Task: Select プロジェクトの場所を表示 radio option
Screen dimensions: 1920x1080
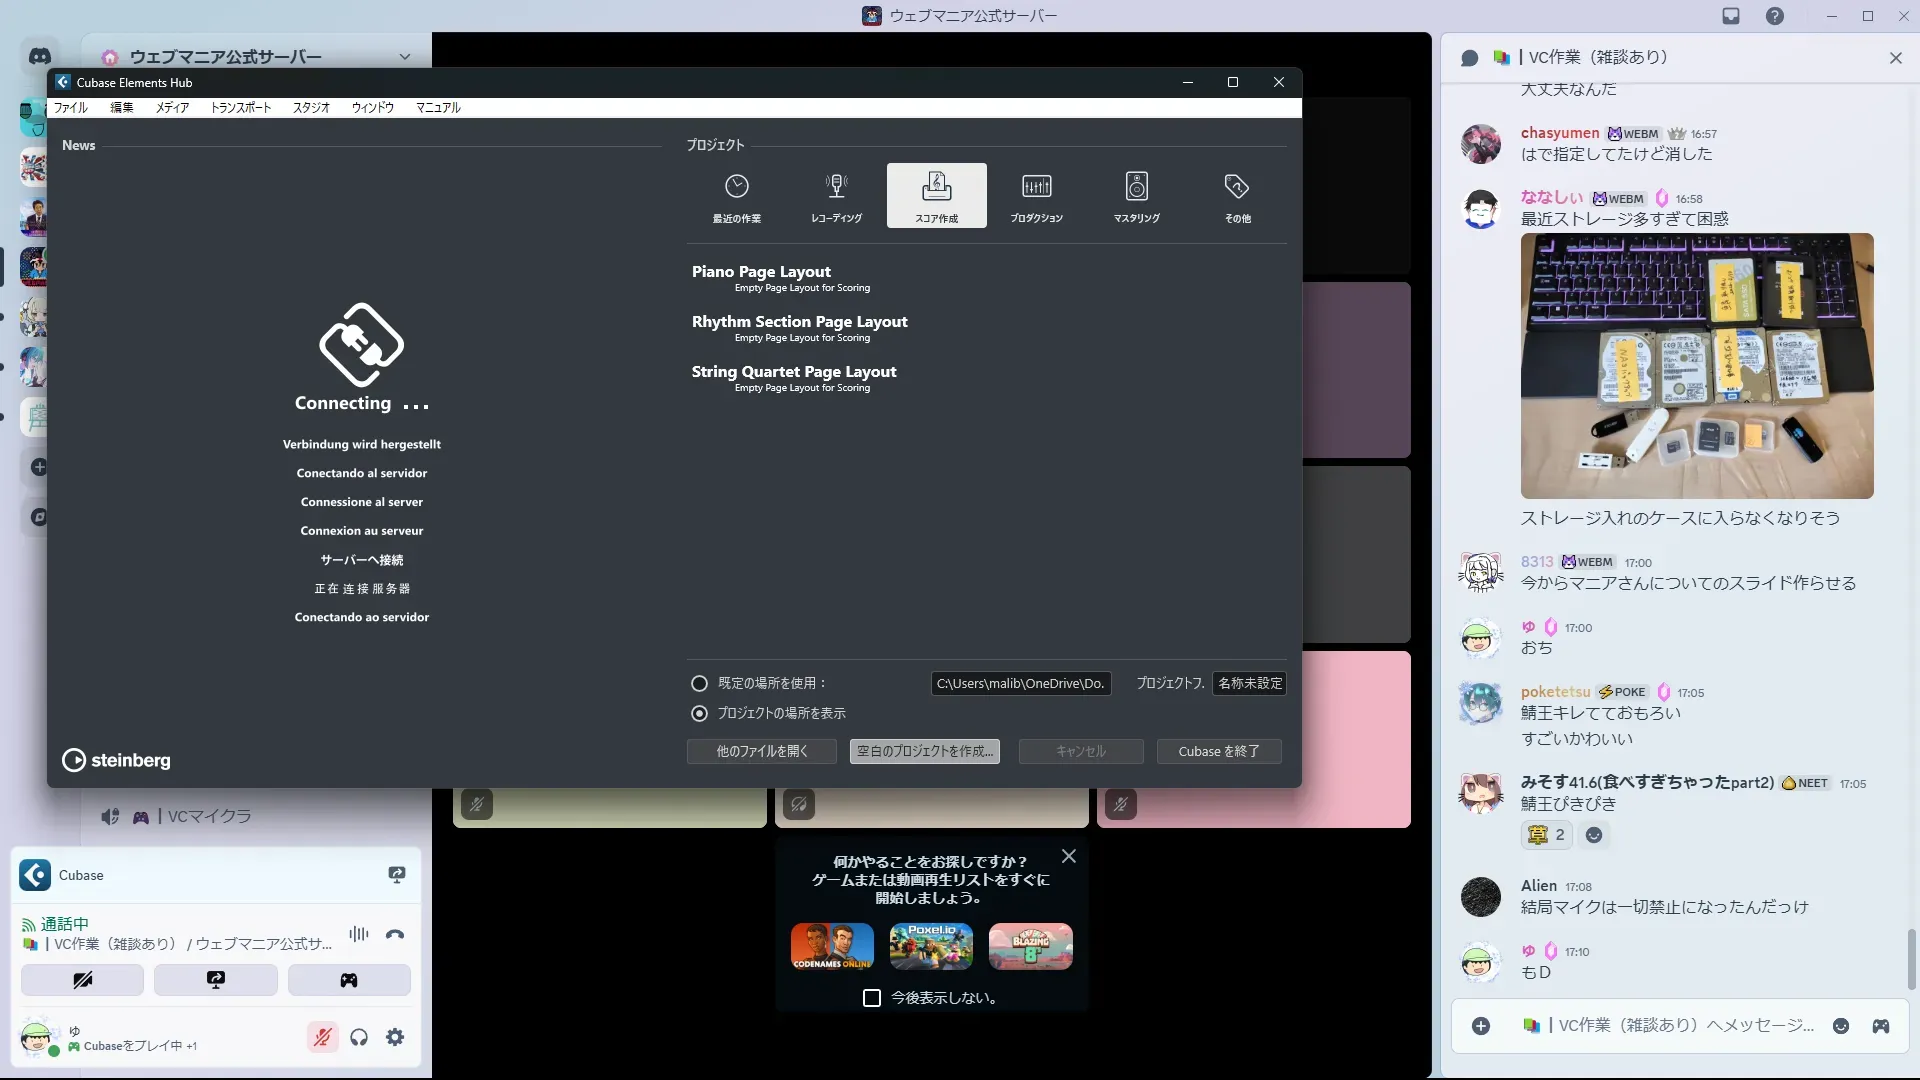Action: (x=699, y=713)
